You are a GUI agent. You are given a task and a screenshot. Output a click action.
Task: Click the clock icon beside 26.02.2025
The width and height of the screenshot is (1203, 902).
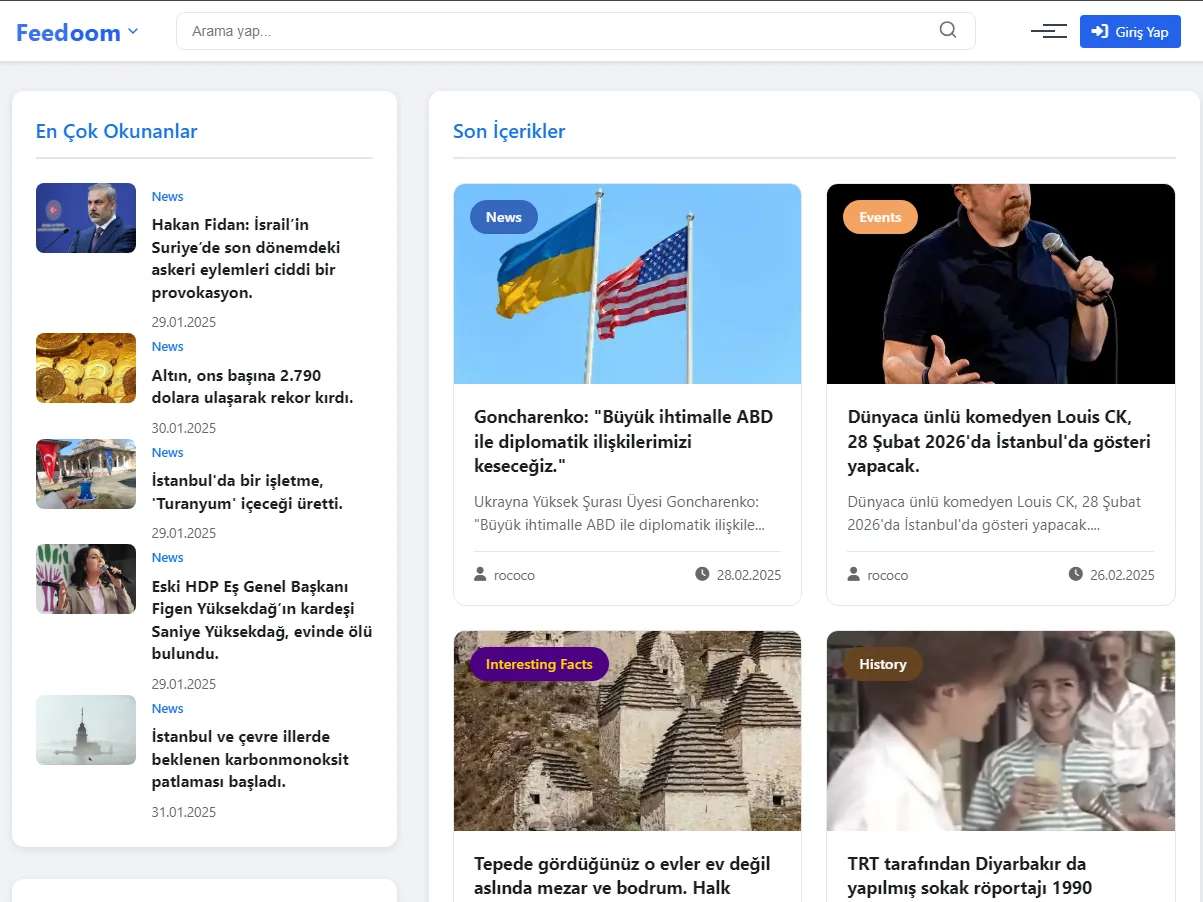click(1075, 574)
